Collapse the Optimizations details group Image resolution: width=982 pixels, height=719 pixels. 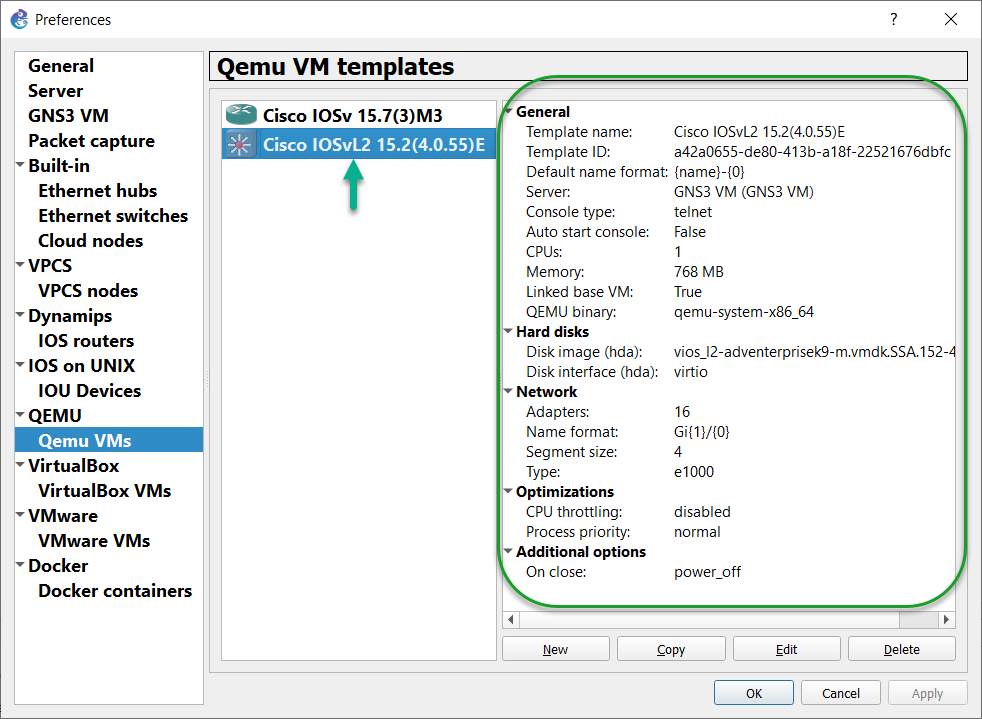[x=509, y=491]
